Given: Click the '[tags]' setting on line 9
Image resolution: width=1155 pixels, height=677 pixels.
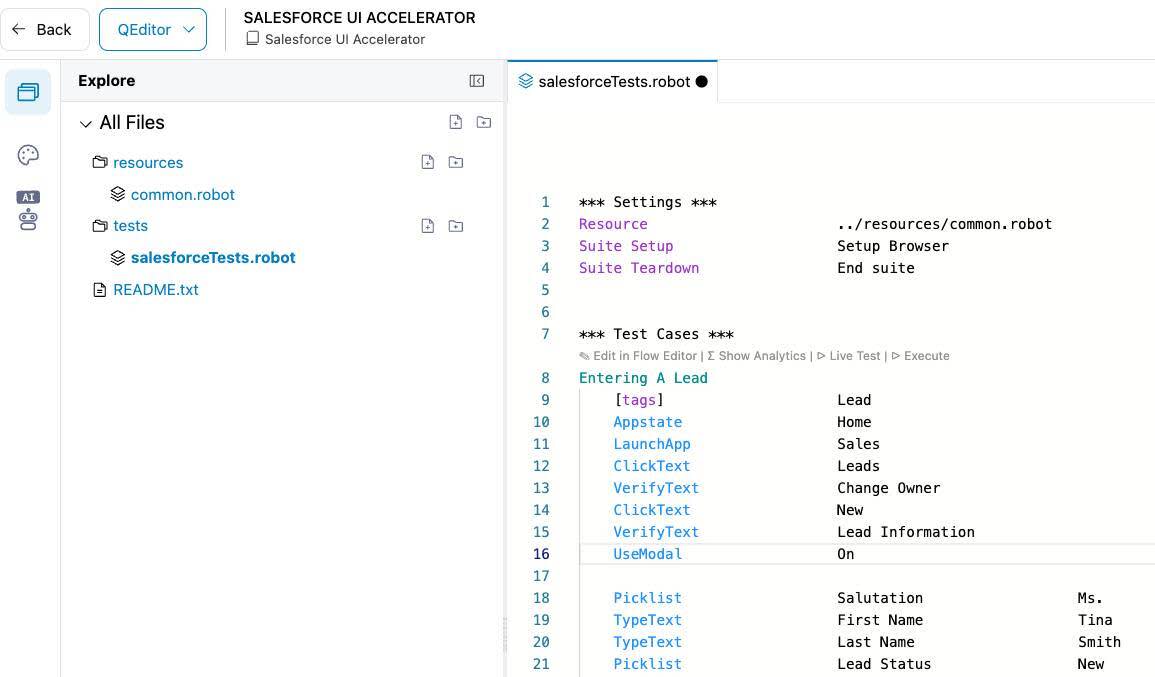Looking at the screenshot, I should click(639, 400).
